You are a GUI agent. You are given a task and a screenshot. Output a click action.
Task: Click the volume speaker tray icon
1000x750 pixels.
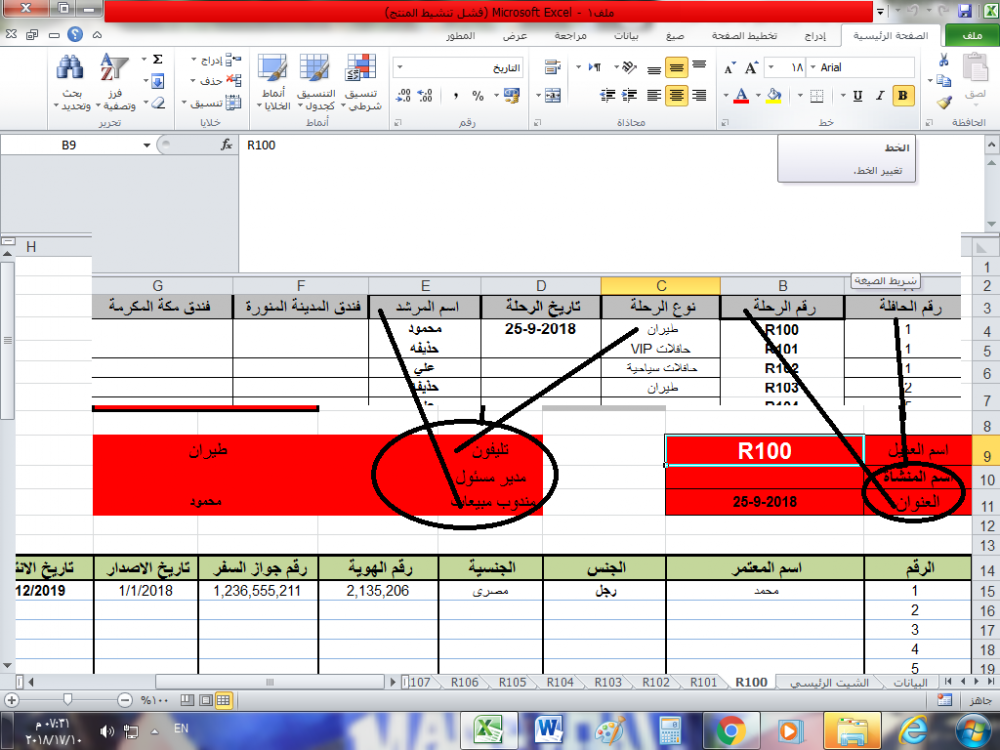click(x=107, y=732)
